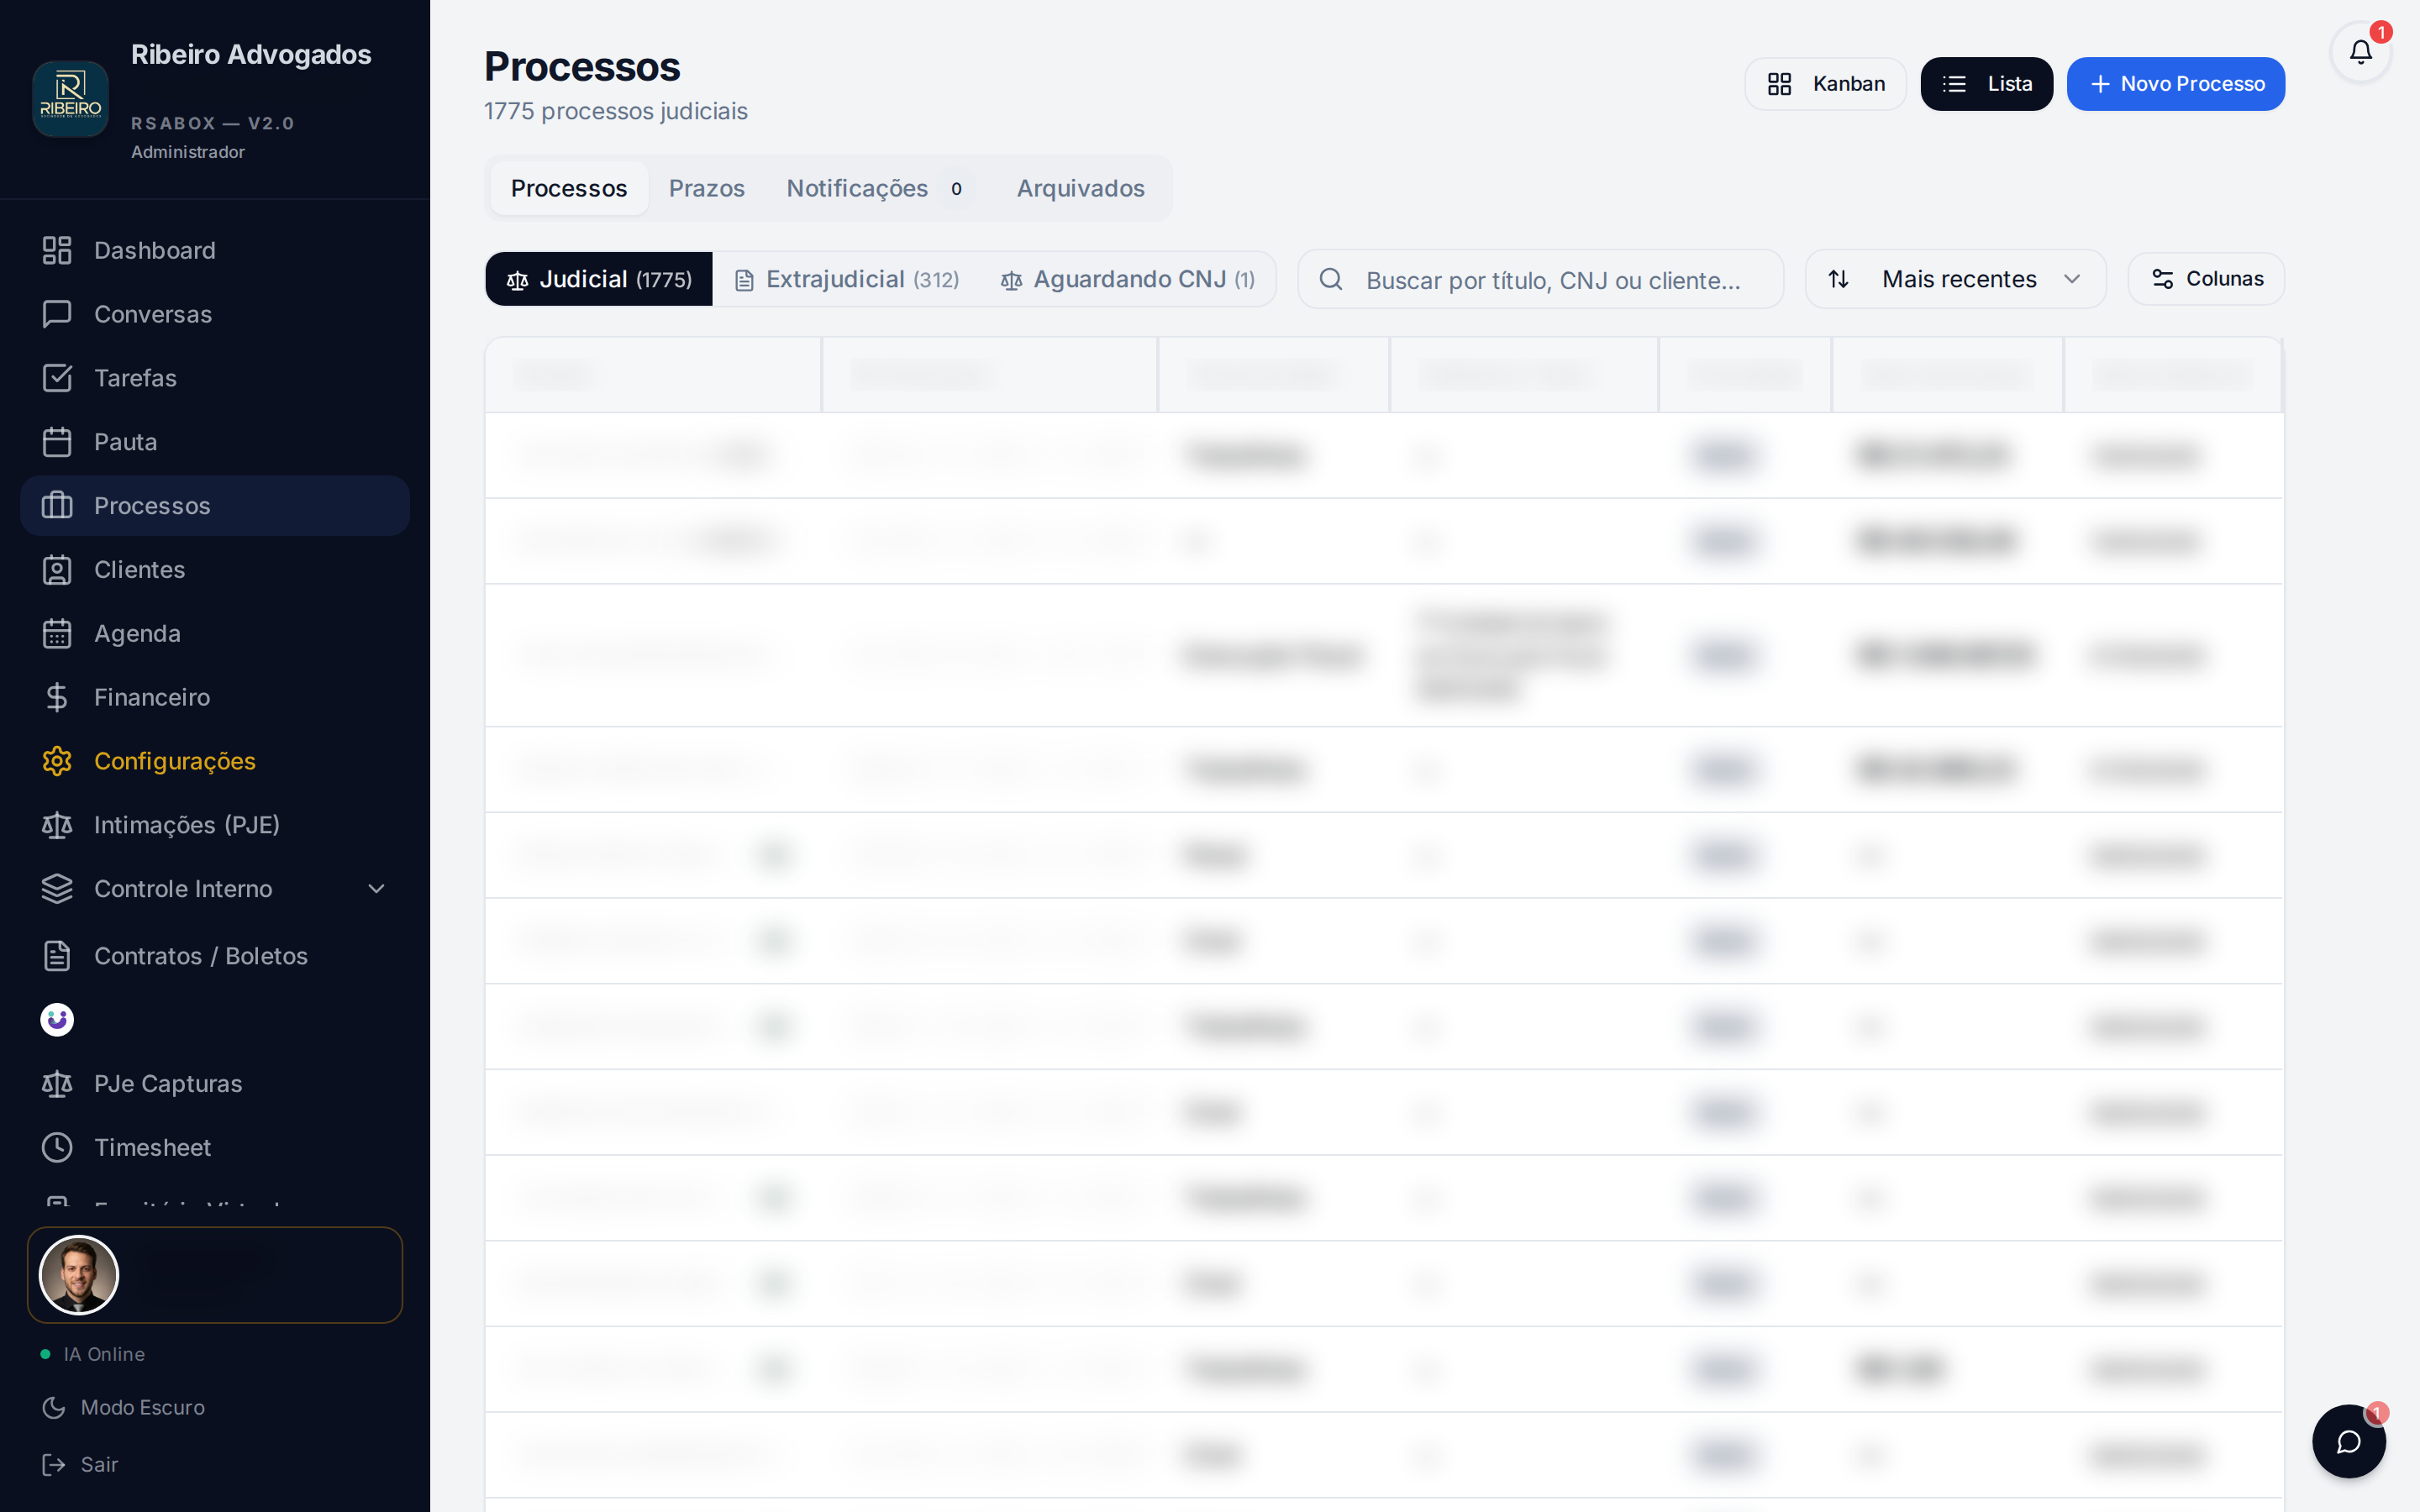
Task: Click the Lista list icon
Action: point(1955,84)
